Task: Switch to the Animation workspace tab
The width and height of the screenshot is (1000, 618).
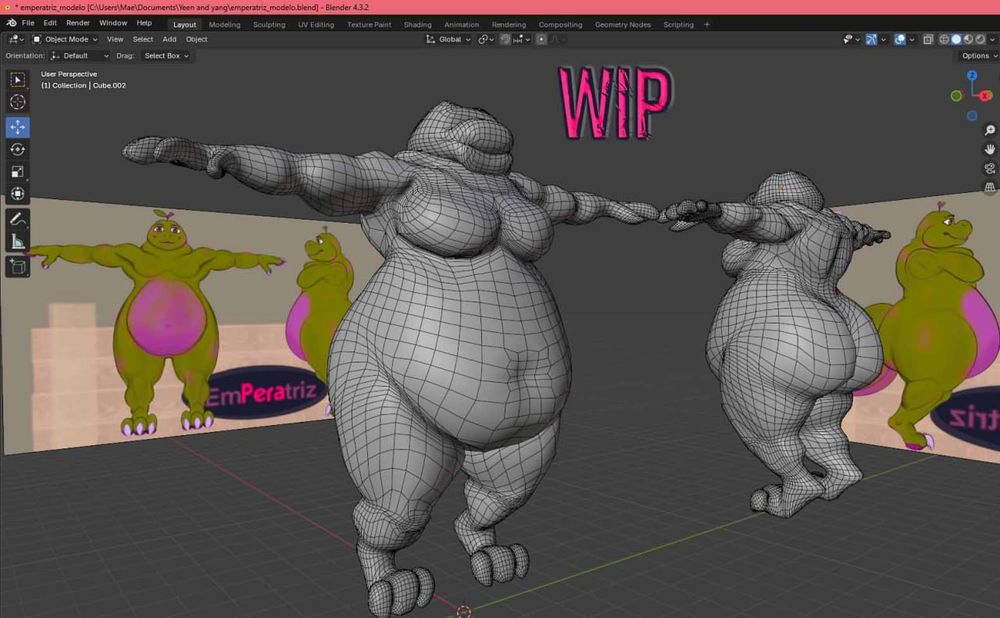Action: 461,25
